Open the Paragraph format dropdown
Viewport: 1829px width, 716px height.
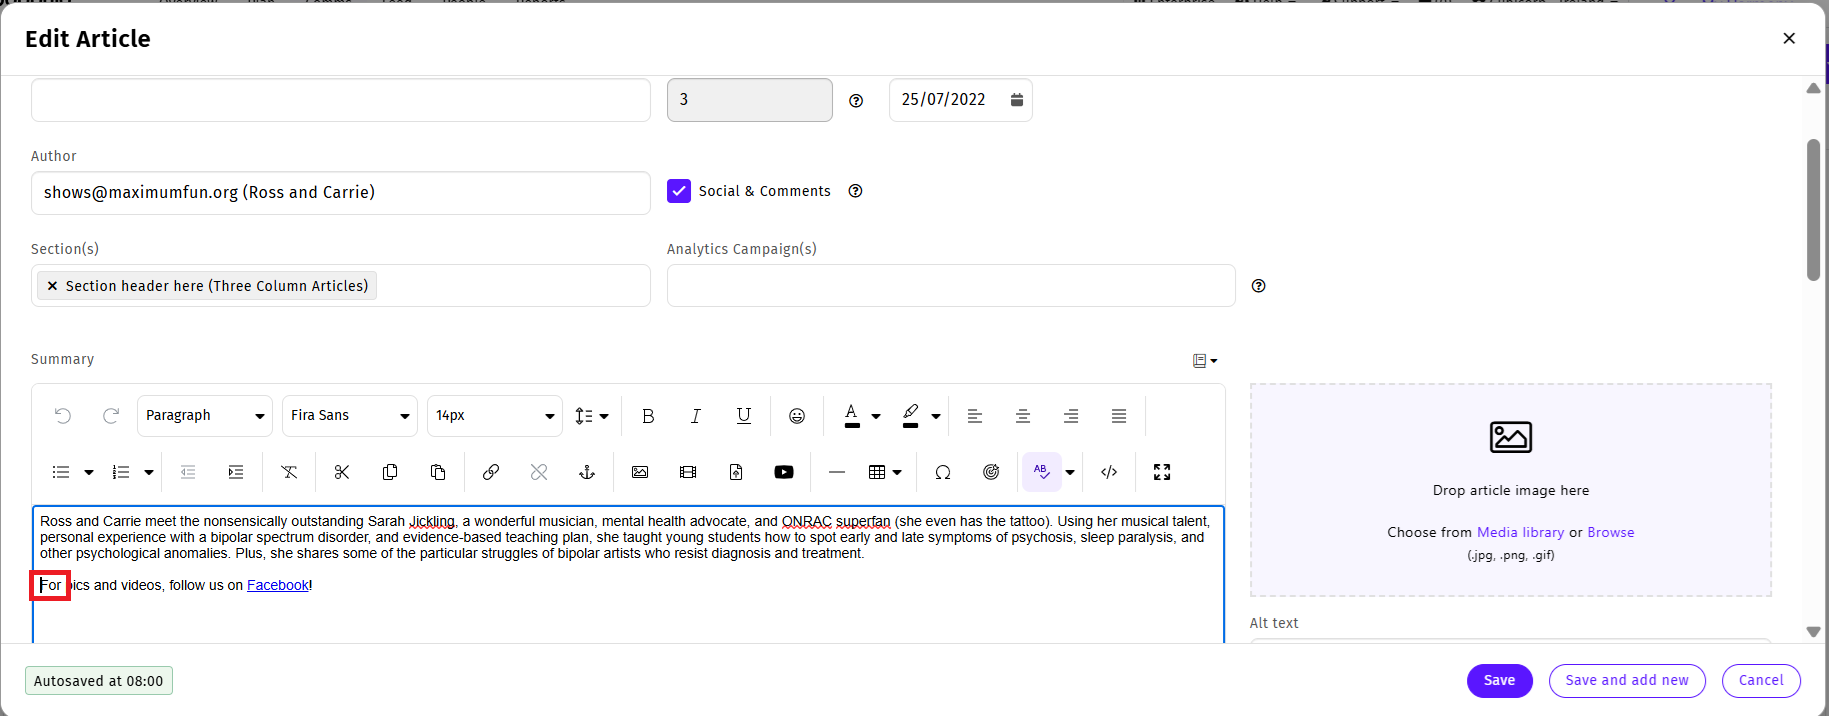205,416
